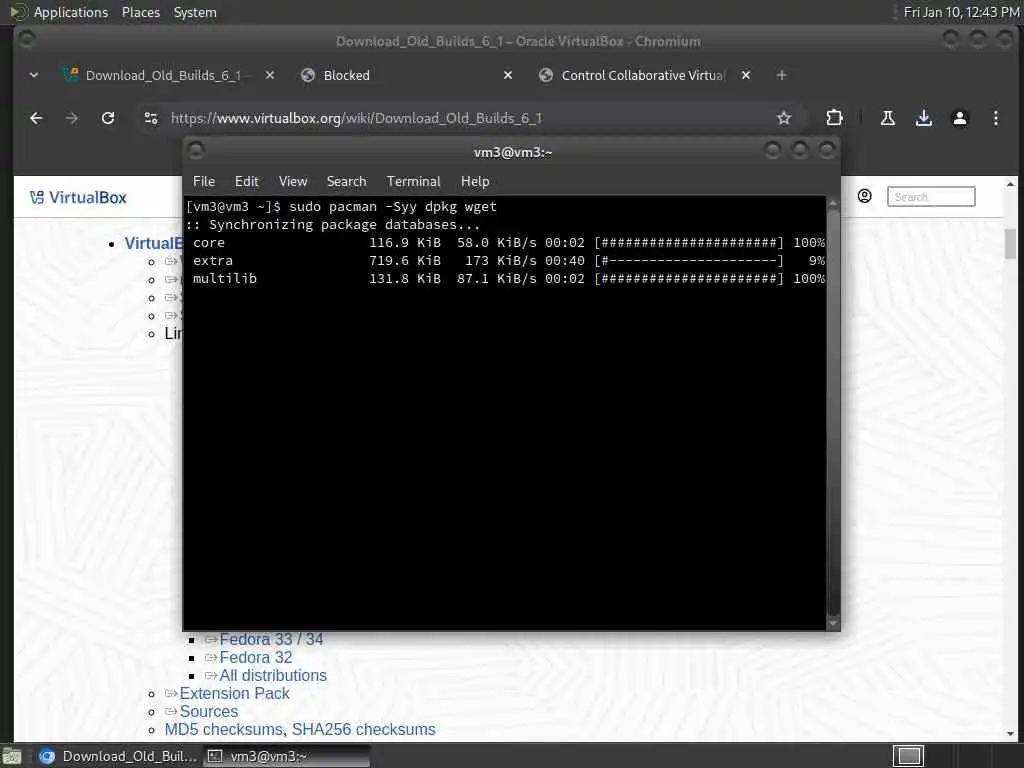This screenshot has width=1024, height=768.
Task: Bookmark this page with the star
Action: pos(784,118)
